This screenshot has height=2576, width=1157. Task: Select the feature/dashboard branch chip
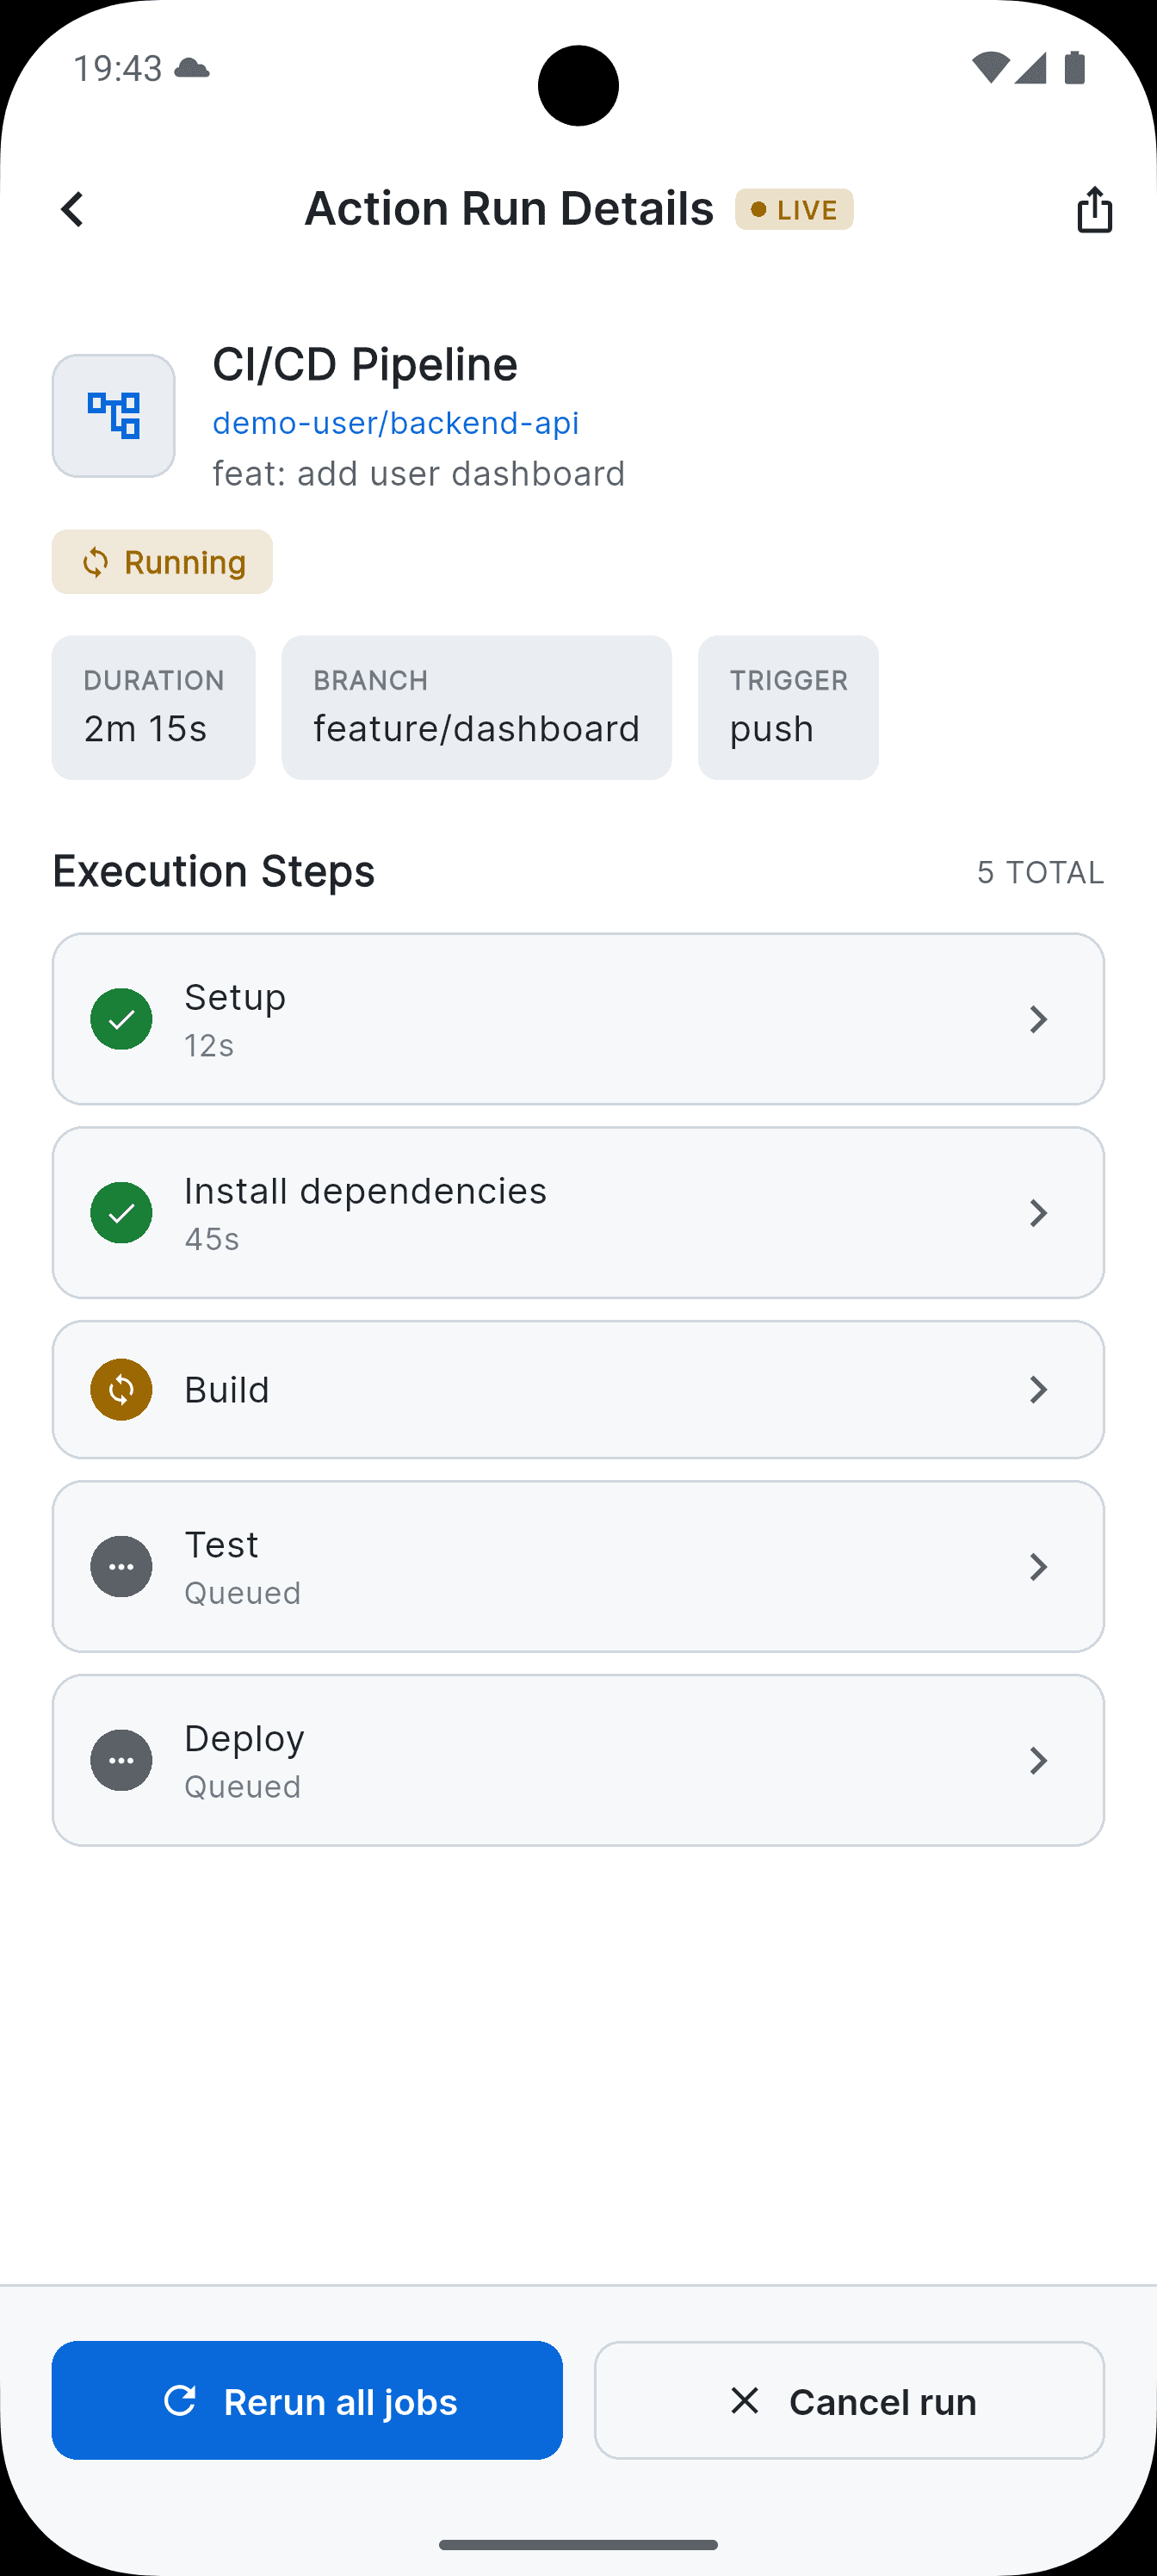(x=476, y=707)
